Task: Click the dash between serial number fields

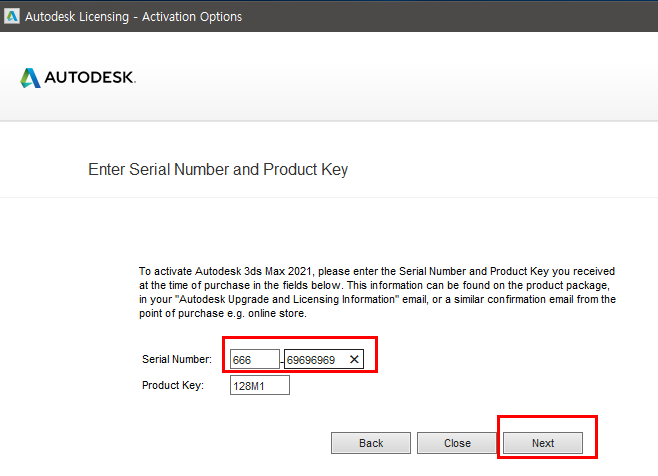Action: (x=282, y=360)
